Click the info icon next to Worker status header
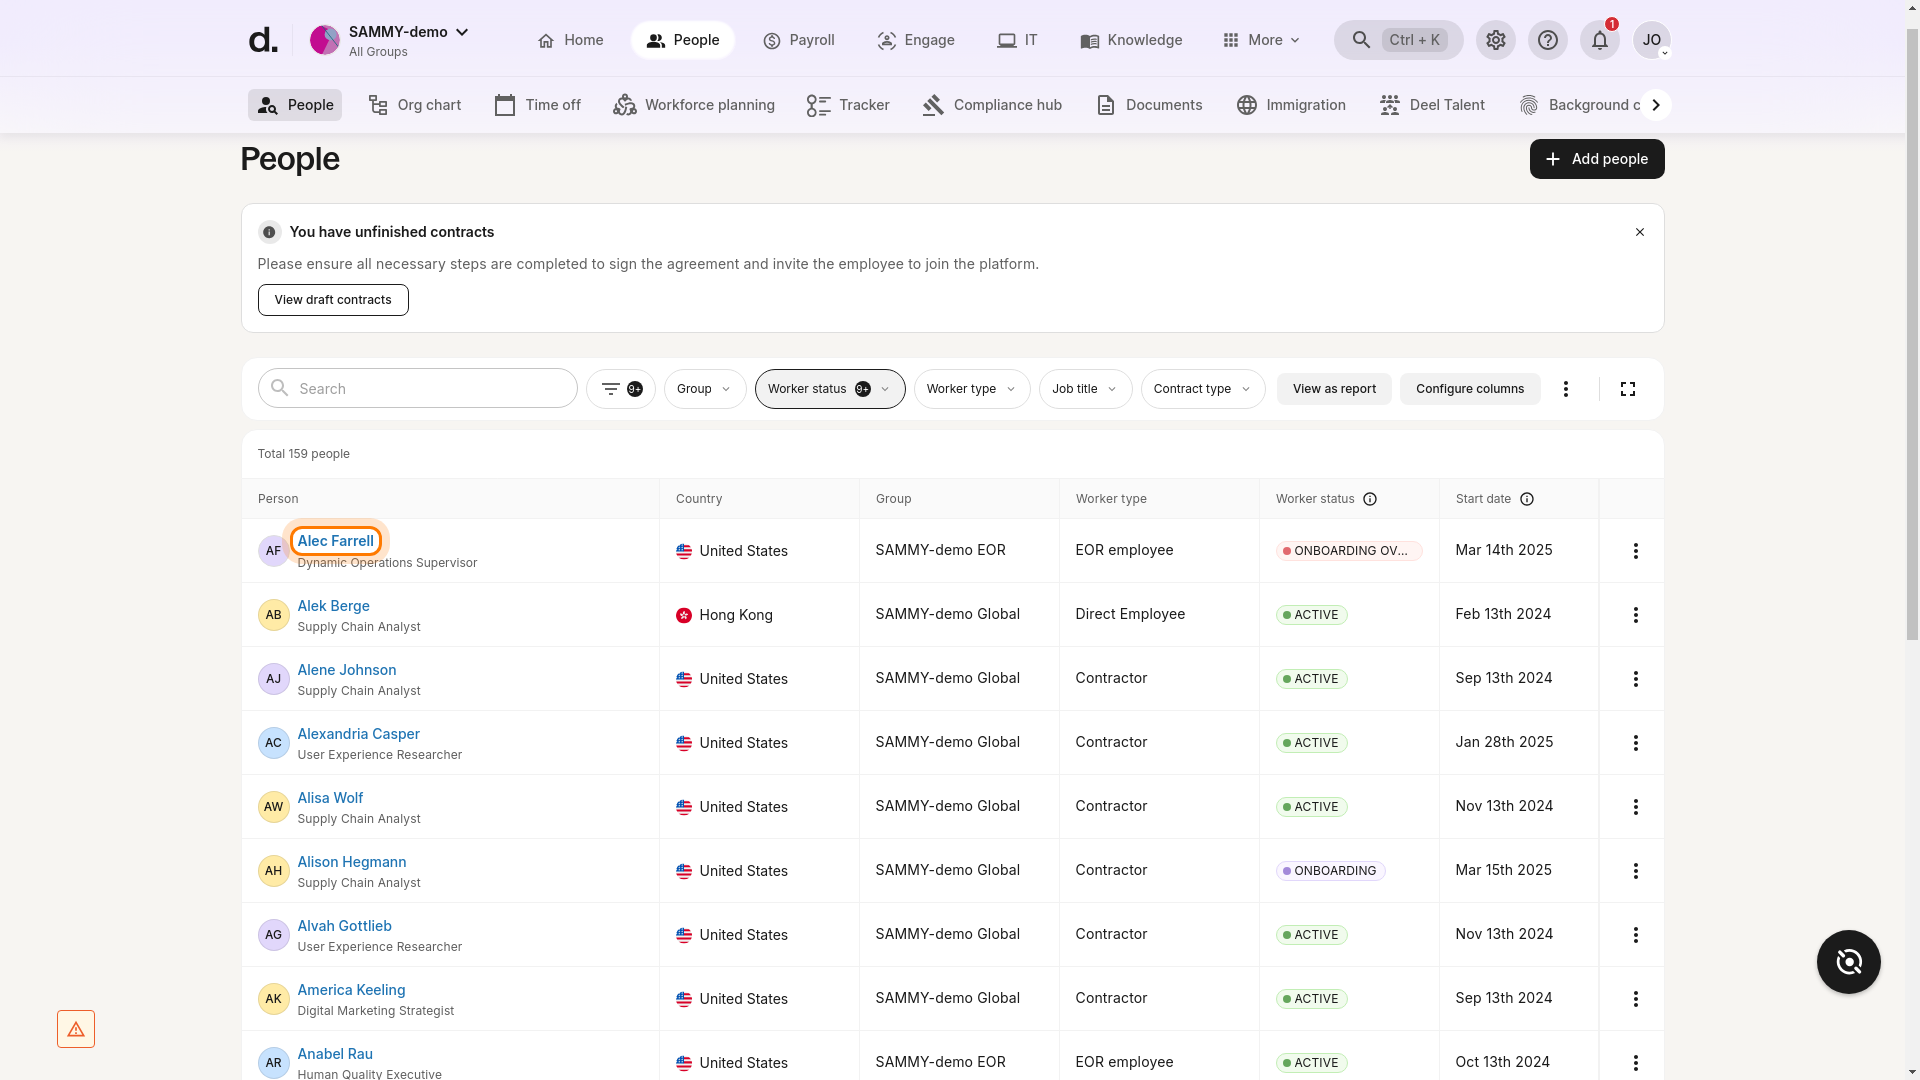This screenshot has height=1080, width=1920. point(1370,499)
